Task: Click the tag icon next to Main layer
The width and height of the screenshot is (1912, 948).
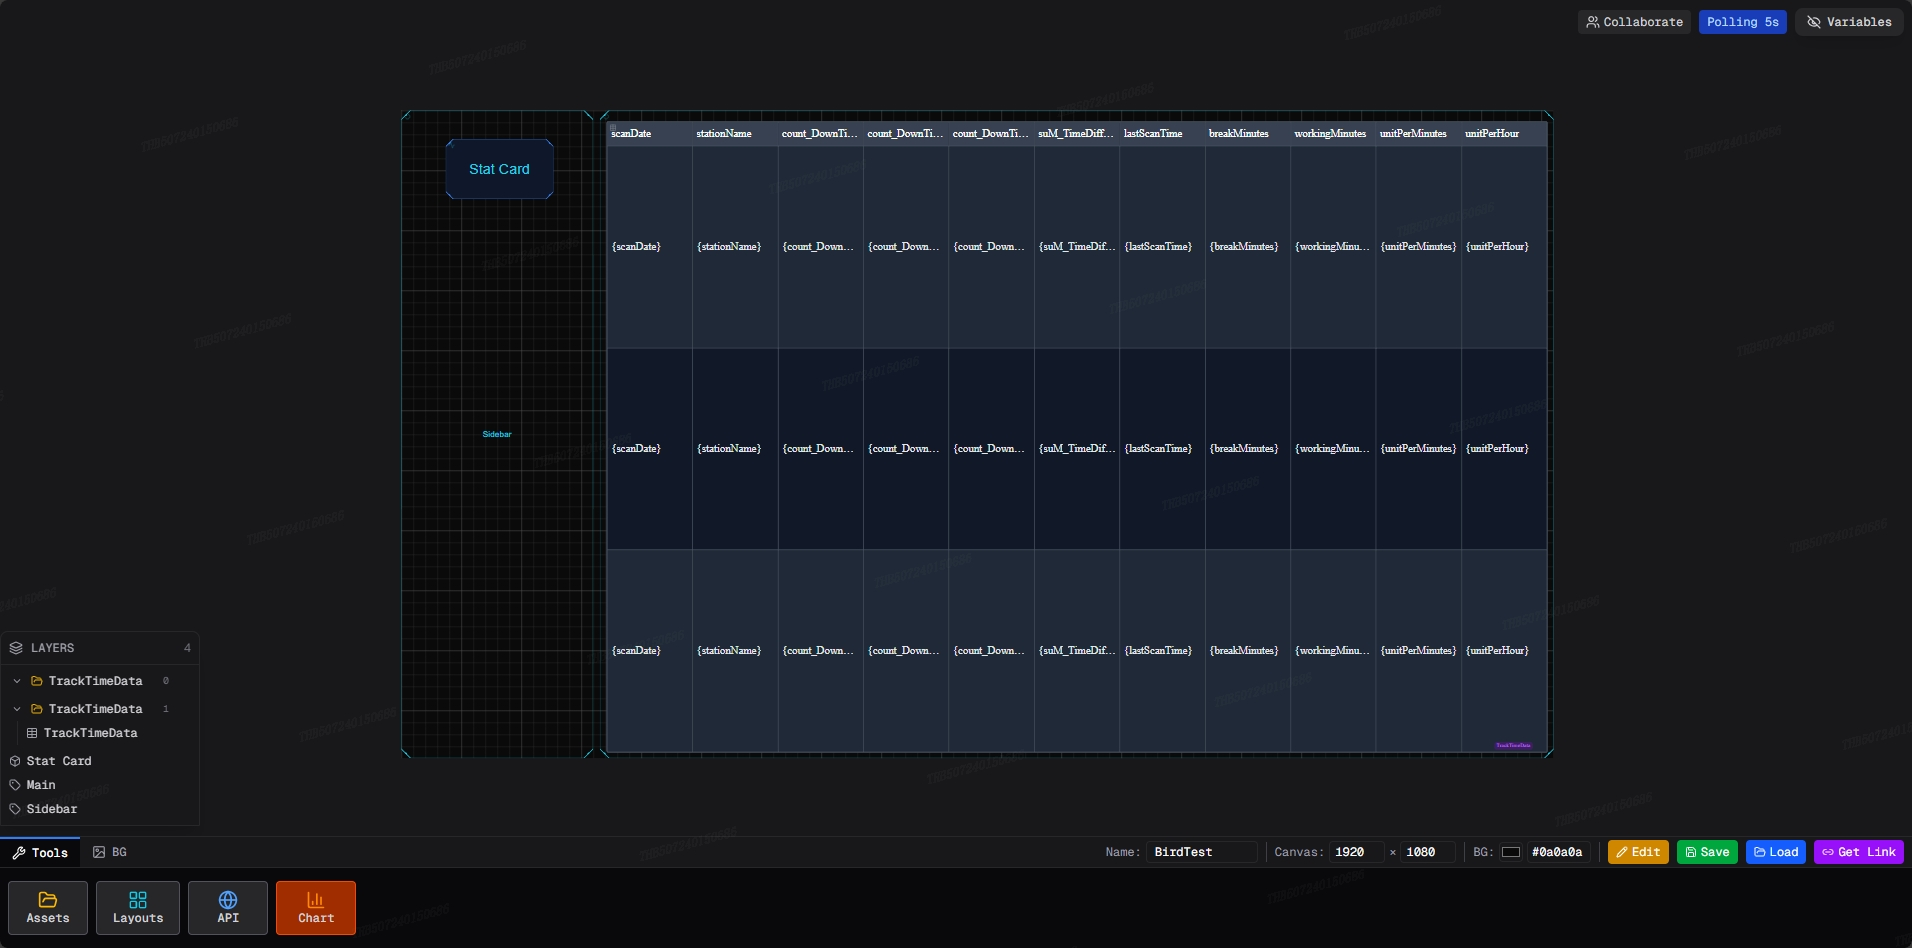Action: pyautogui.click(x=15, y=785)
